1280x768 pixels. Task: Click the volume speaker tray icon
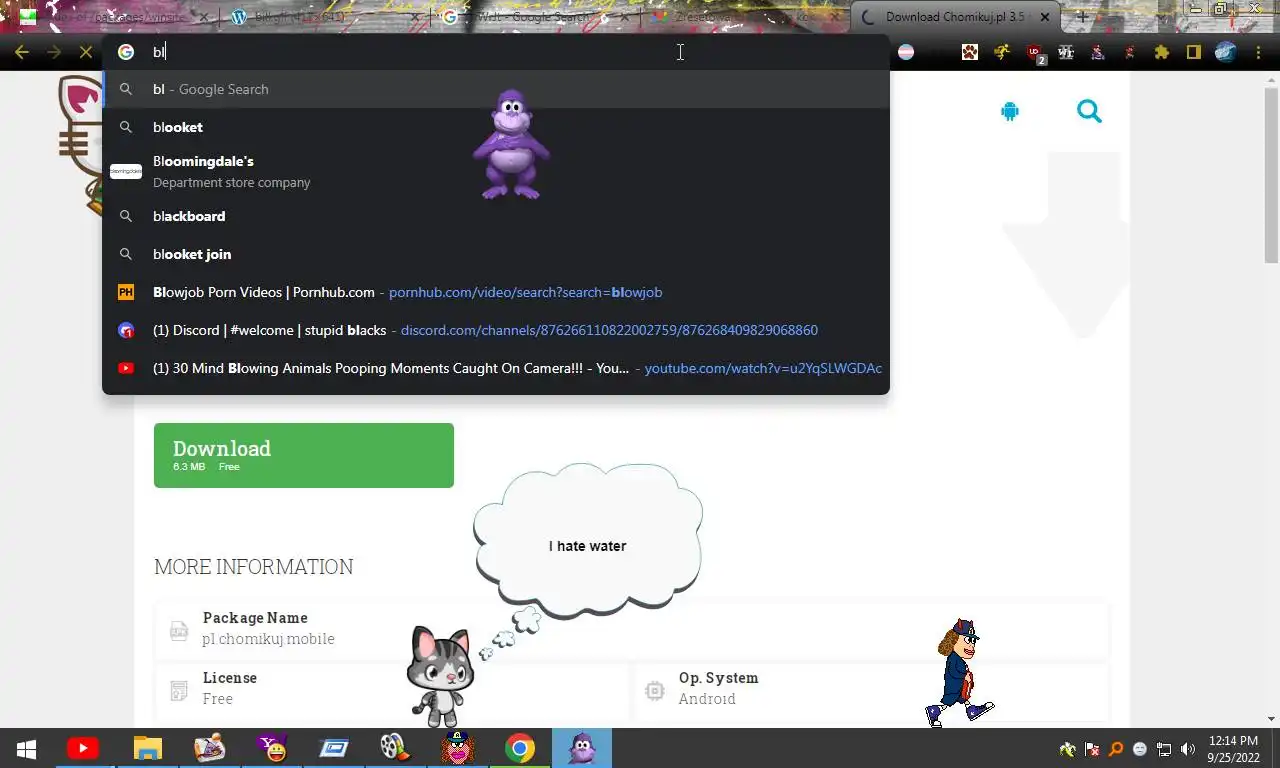point(1188,749)
